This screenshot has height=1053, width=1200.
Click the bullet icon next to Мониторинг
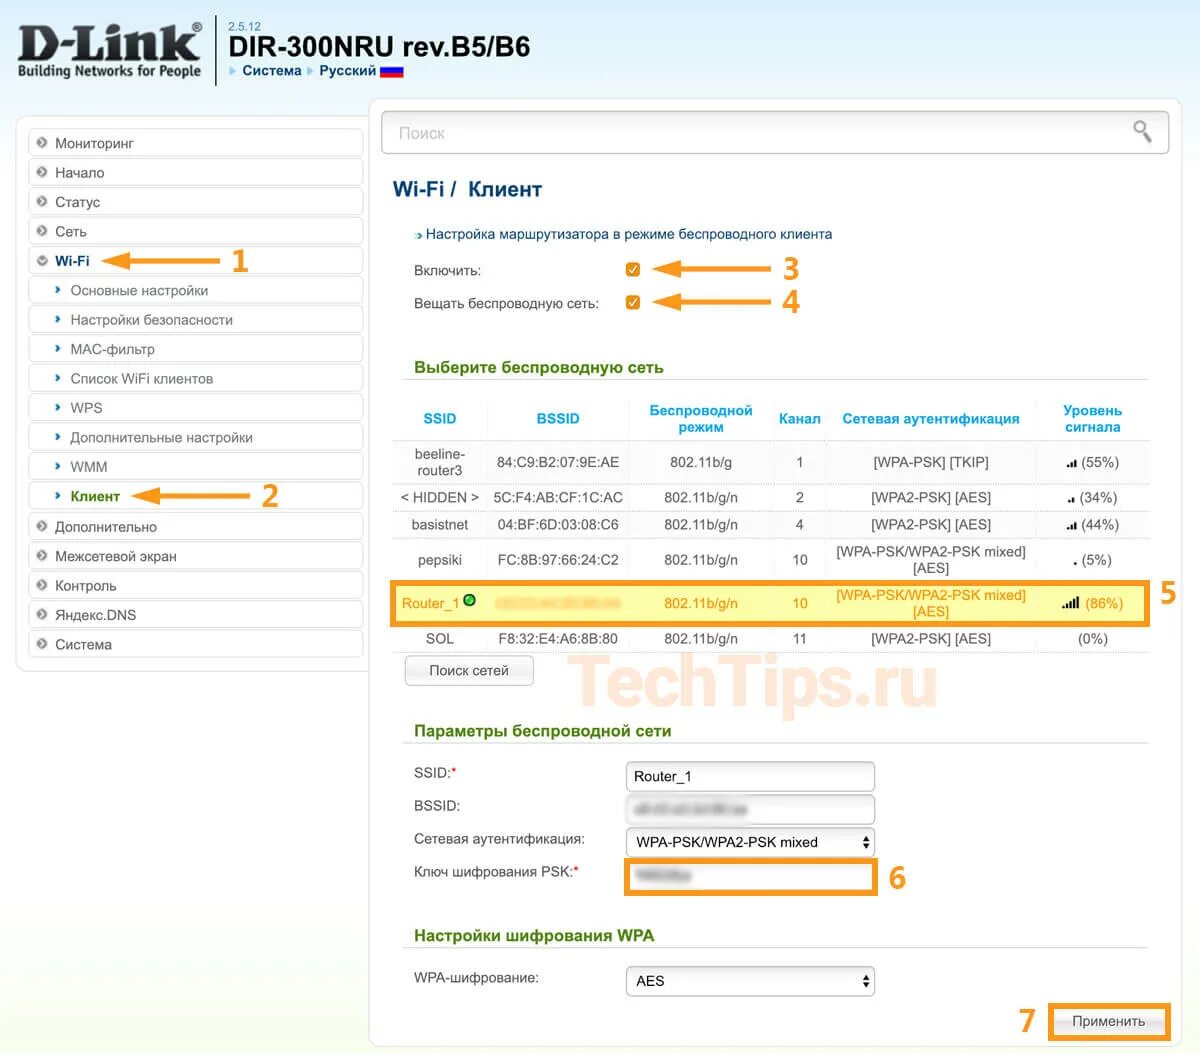42,143
